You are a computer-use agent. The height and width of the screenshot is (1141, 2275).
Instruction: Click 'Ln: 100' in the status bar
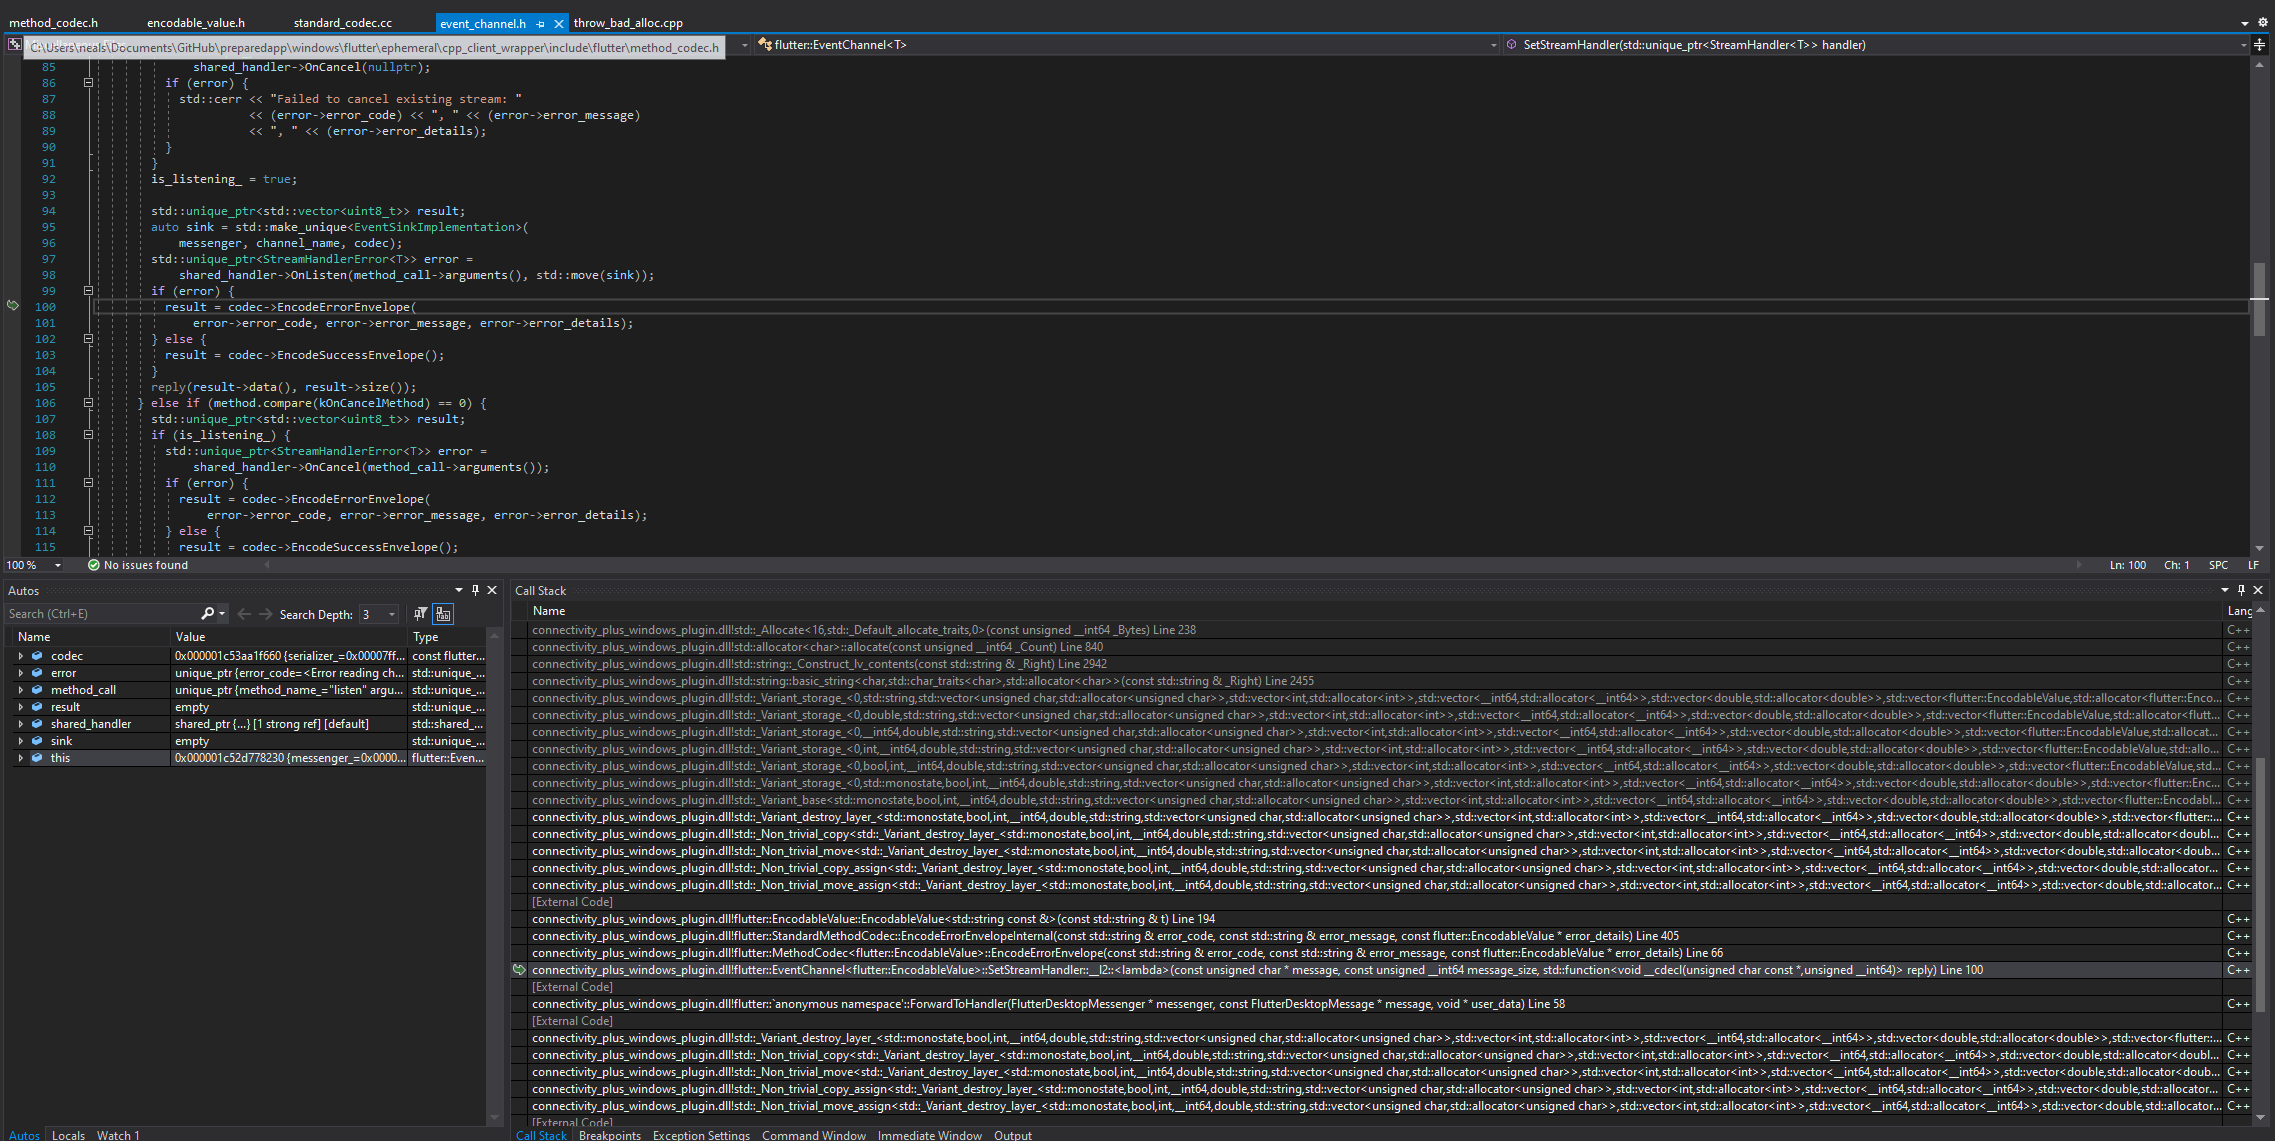click(2127, 565)
